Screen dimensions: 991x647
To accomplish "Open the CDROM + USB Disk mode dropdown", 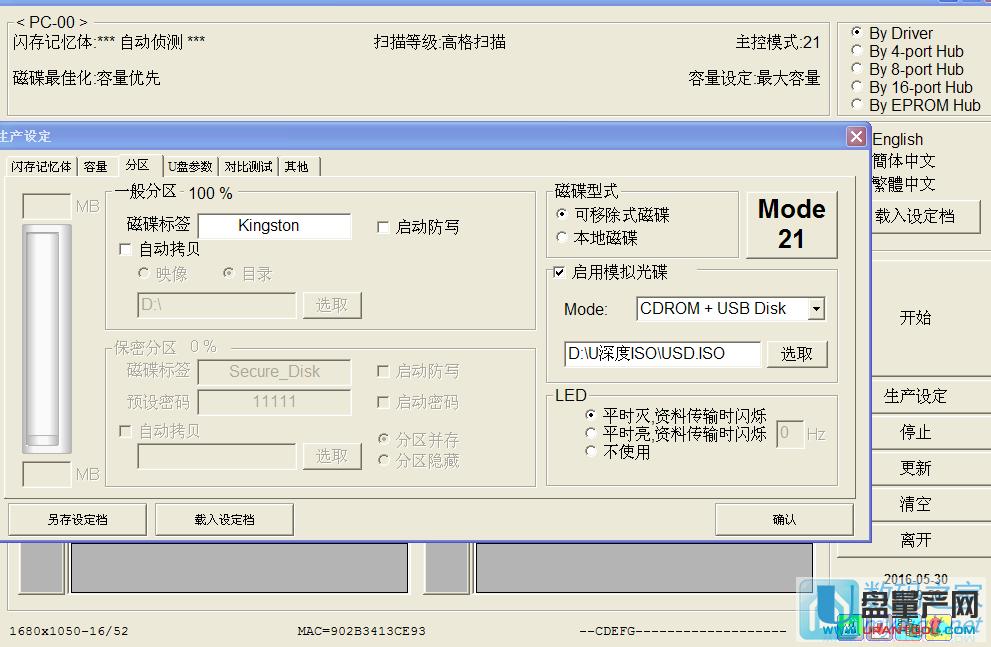I will pos(818,309).
